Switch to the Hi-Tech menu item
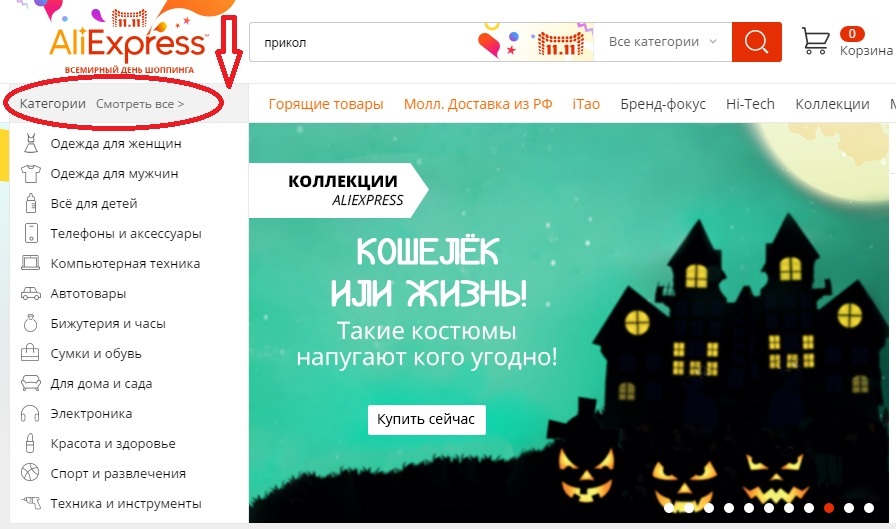The width and height of the screenshot is (896, 529). point(750,104)
